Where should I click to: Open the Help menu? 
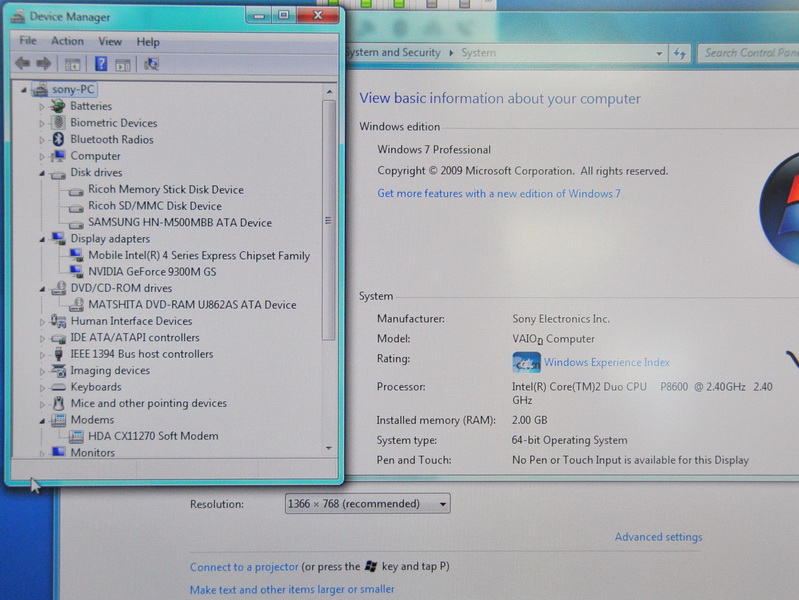(148, 42)
